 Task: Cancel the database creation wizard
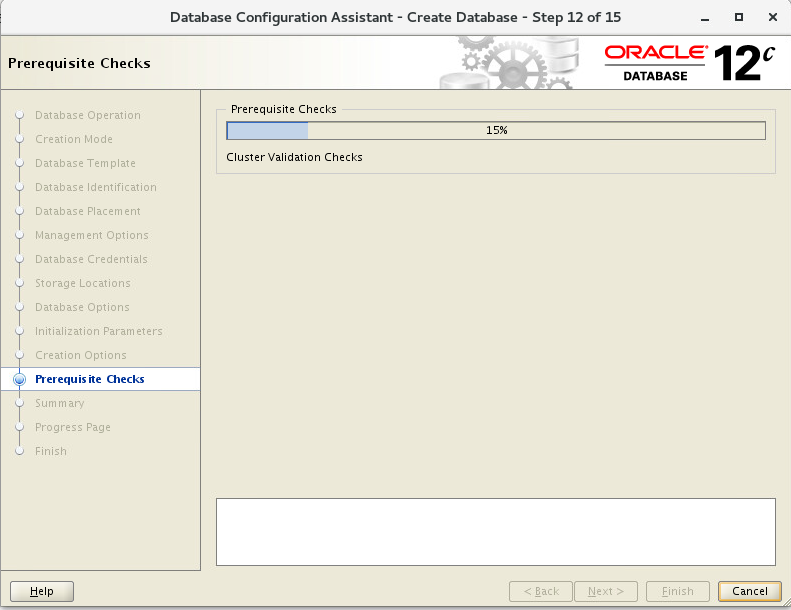[x=749, y=591]
